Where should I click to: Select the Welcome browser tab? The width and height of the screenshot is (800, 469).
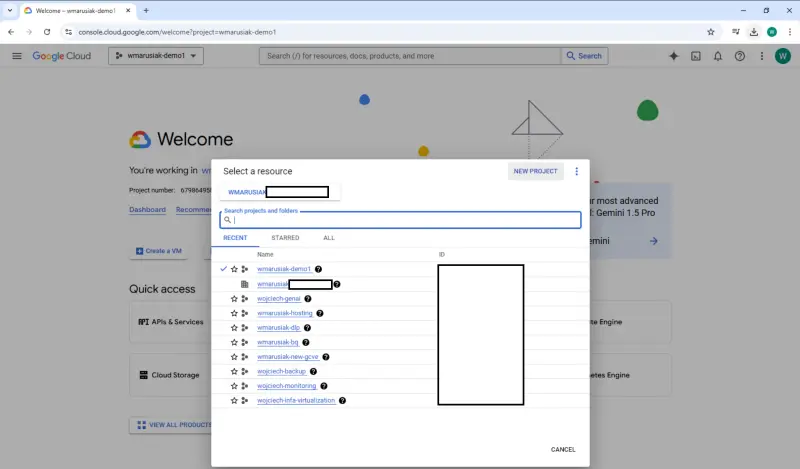[x=78, y=10]
